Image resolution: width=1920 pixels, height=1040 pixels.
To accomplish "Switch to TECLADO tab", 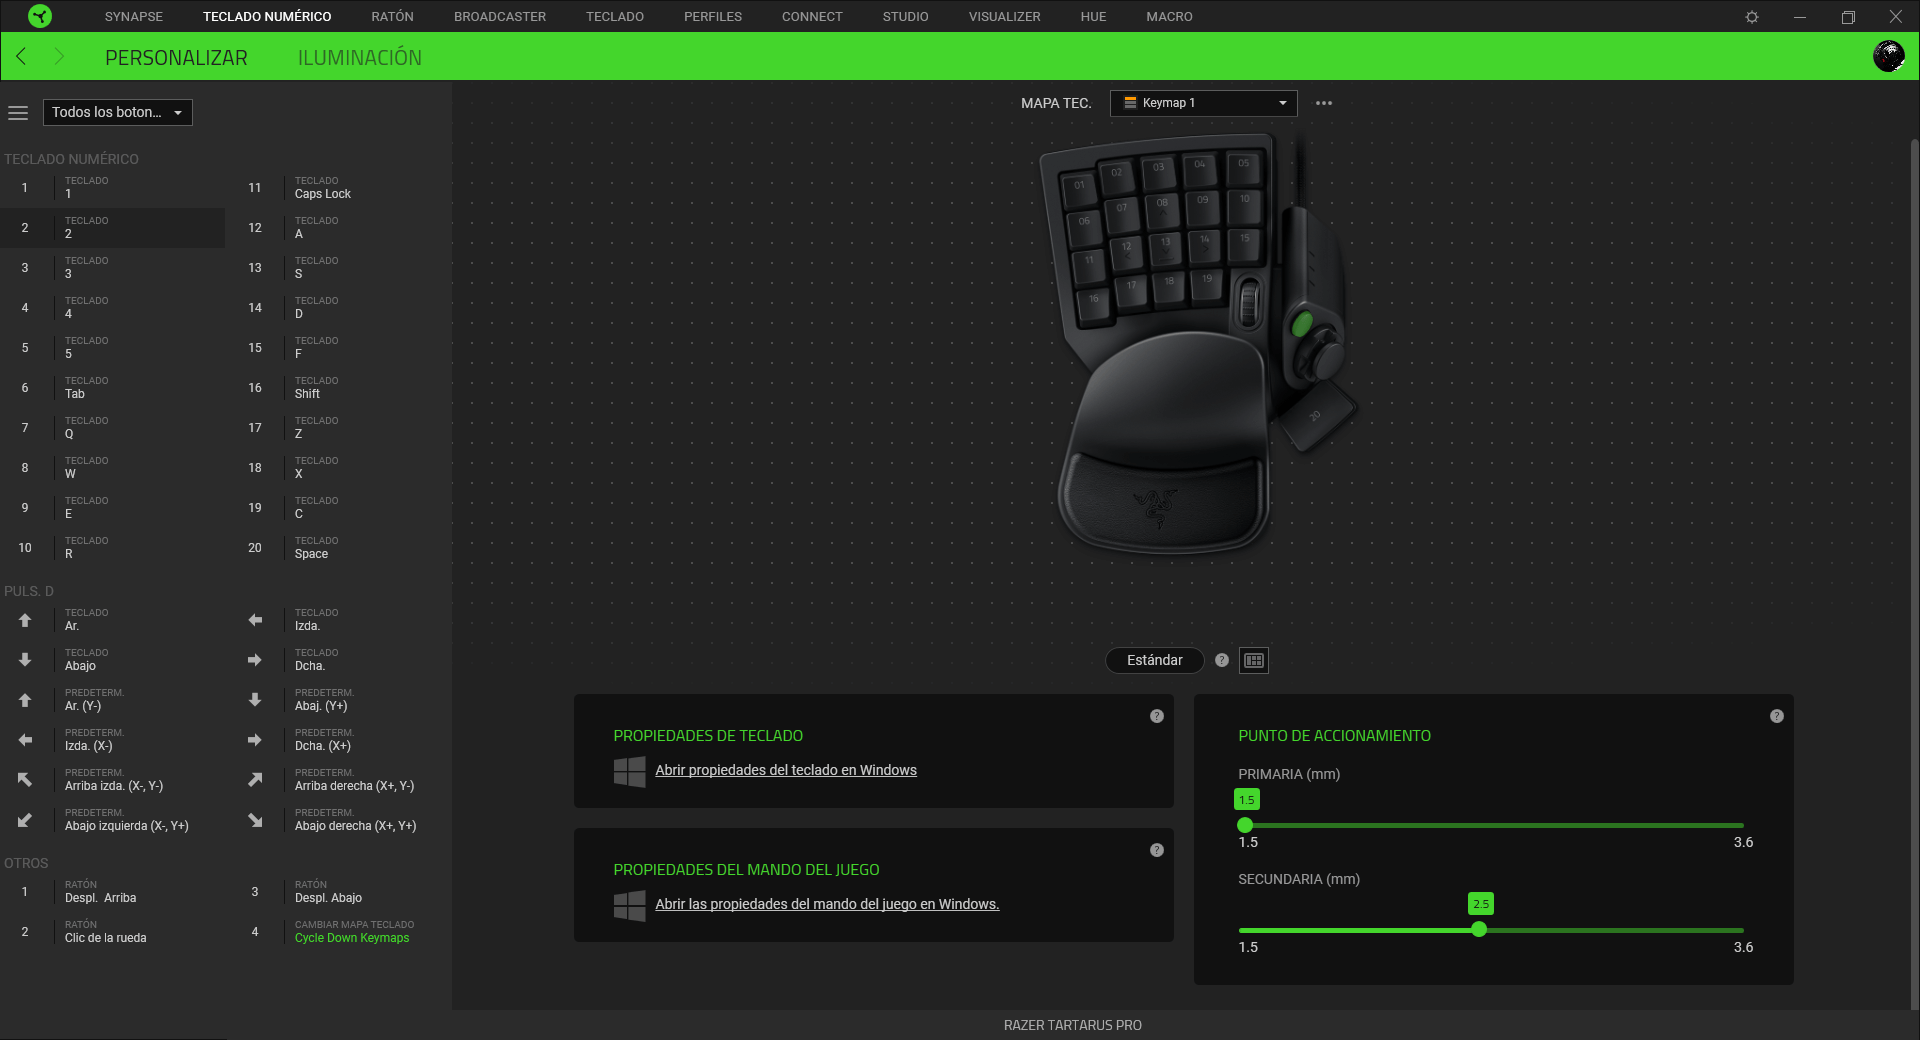I will [614, 17].
